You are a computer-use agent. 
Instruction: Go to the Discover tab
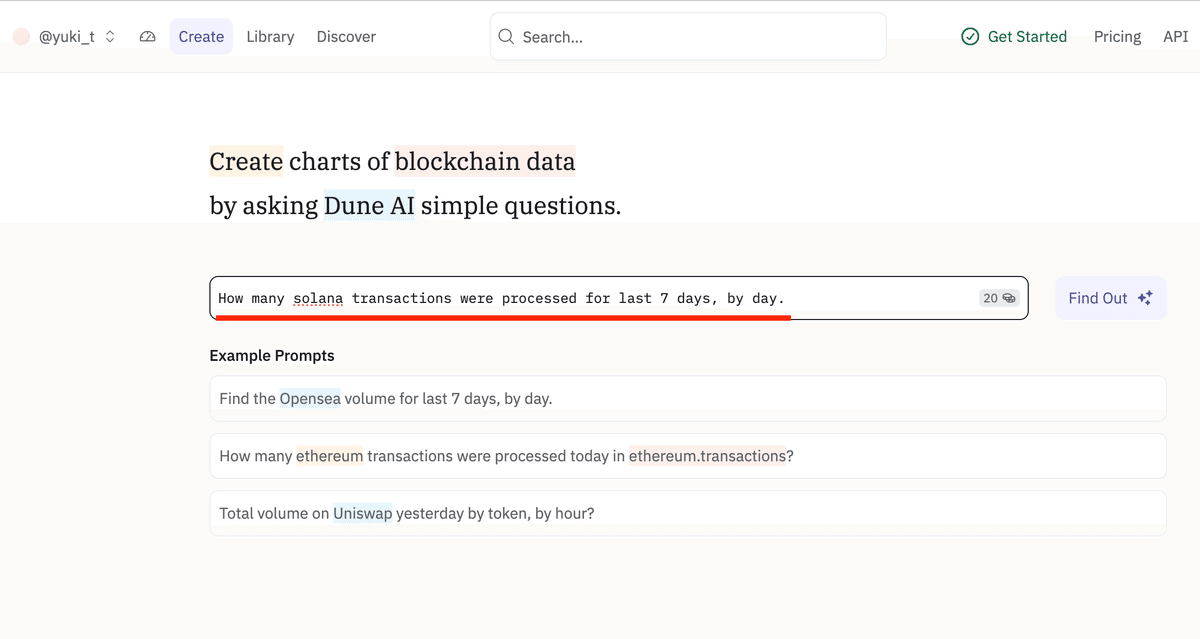[346, 36]
